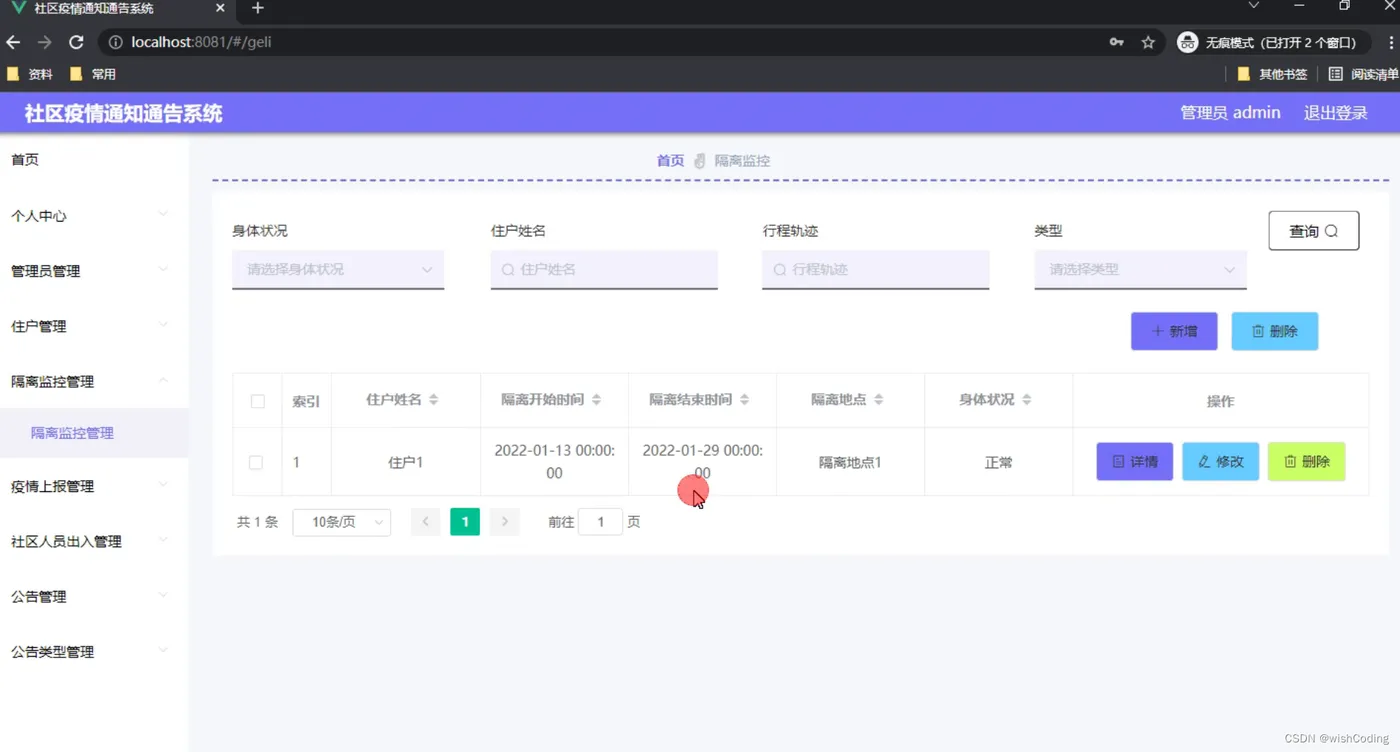The height and width of the screenshot is (752, 1400).
Task: Open a new browser tab
Action: pyautogui.click(x=258, y=9)
